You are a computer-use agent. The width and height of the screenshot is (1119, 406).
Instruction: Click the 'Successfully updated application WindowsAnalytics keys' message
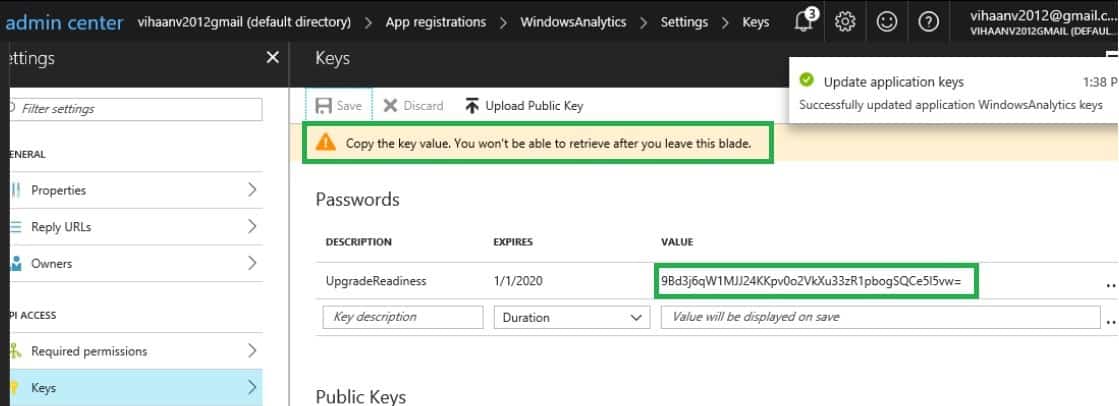coord(951,105)
